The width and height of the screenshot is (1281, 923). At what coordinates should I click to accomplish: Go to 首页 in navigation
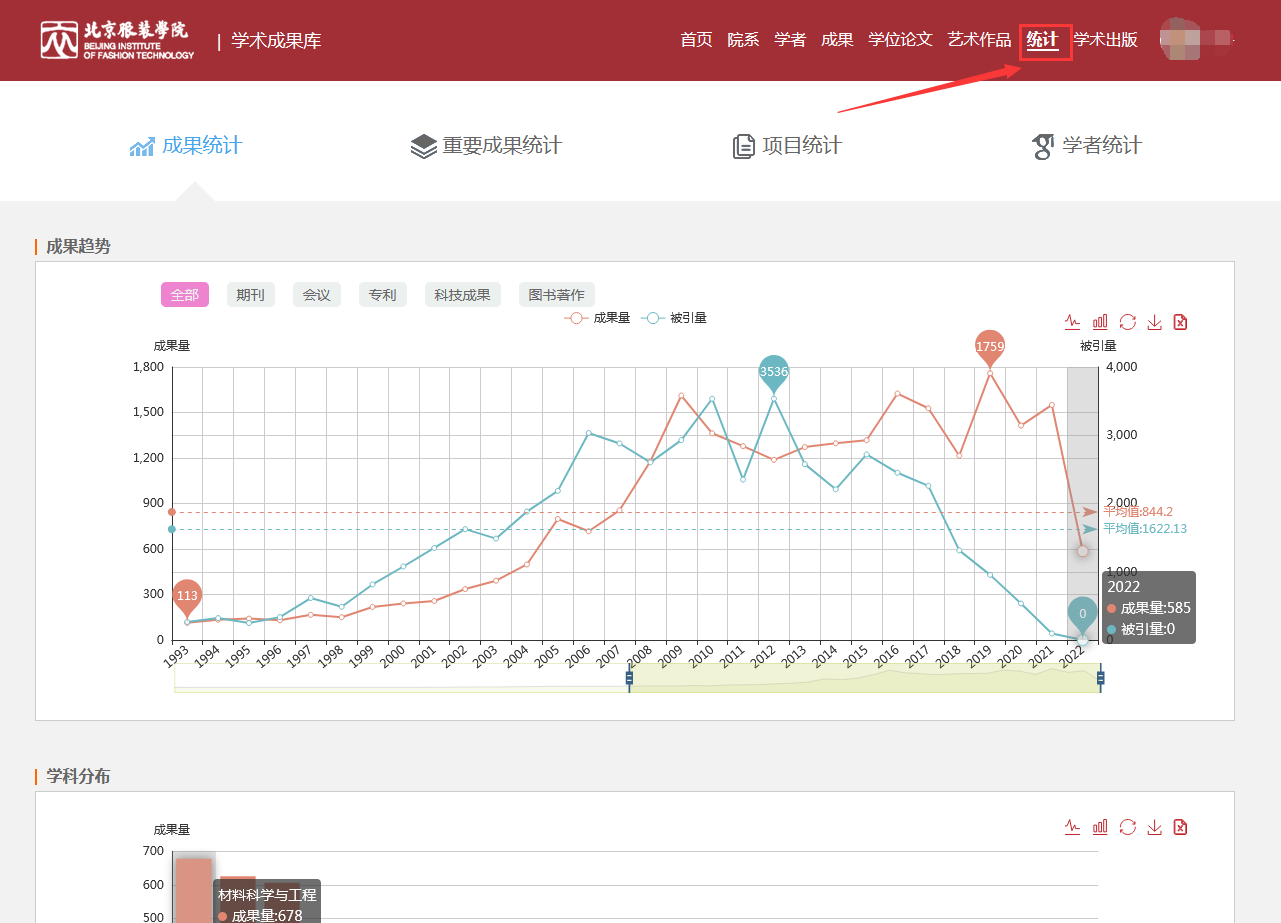point(696,40)
